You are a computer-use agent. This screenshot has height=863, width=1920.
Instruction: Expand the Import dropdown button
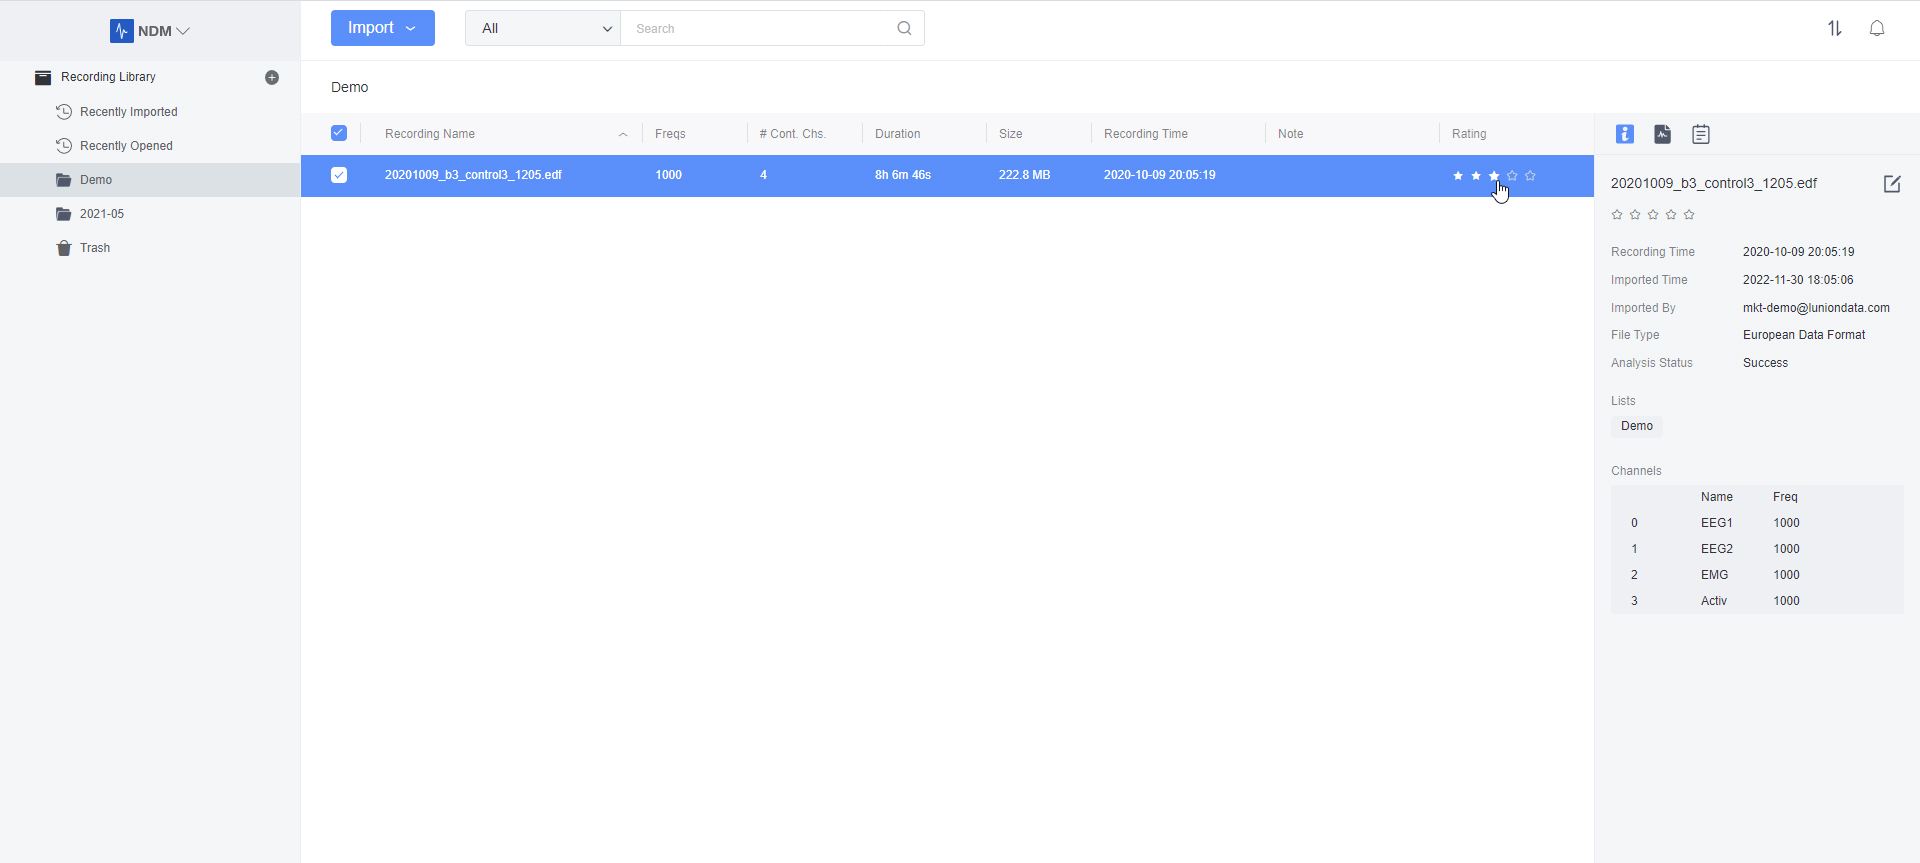[382, 28]
